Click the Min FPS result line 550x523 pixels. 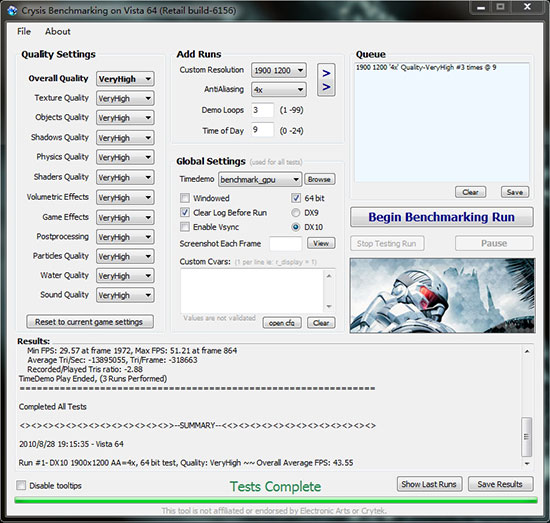click(132, 350)
